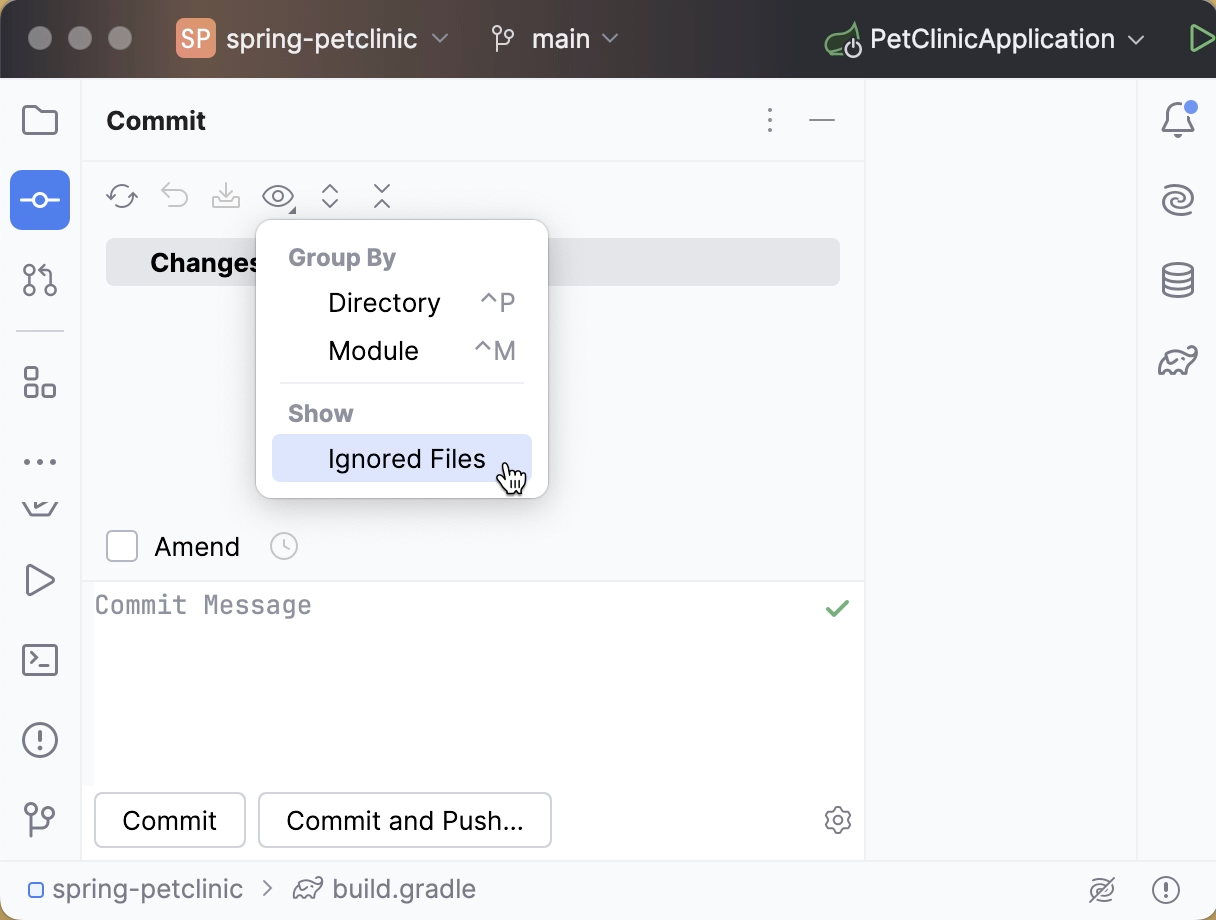Viewport: 1216px width, 920px height.
Task: Open the Project tool window
Action: click(39, 120)
